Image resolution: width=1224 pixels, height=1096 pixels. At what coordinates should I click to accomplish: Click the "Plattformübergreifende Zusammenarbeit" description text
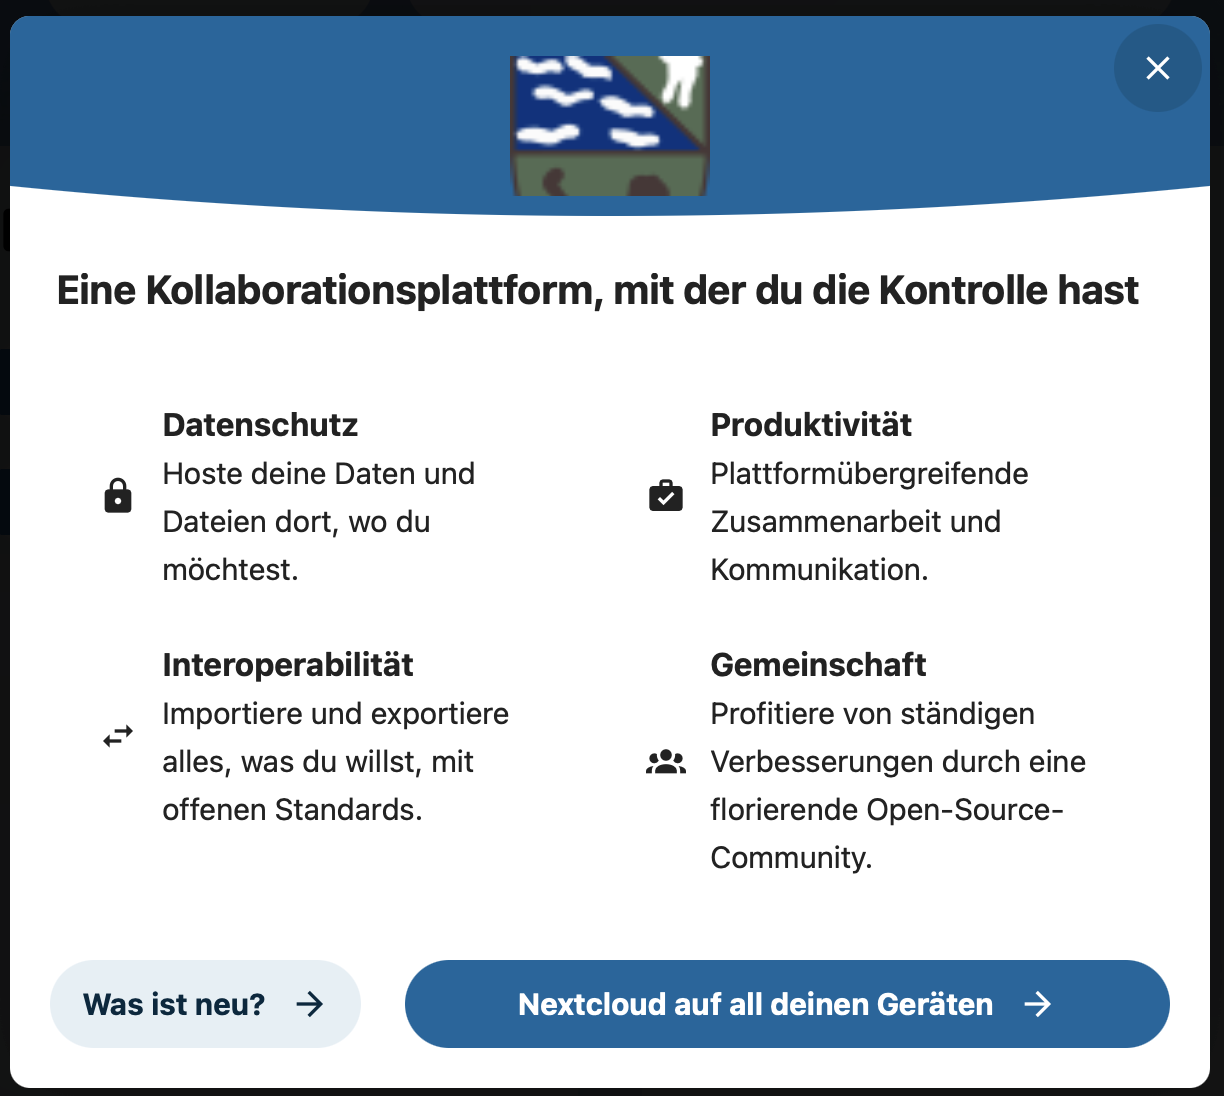click(x=868, y=521)
